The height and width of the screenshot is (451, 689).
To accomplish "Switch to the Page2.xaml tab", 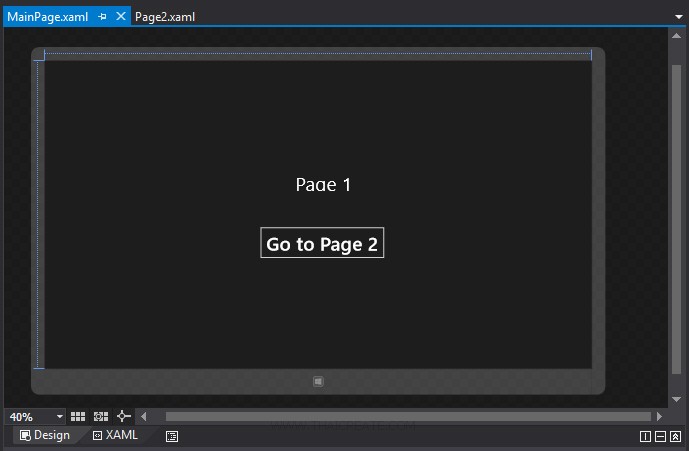I will [x=165, y=17].
